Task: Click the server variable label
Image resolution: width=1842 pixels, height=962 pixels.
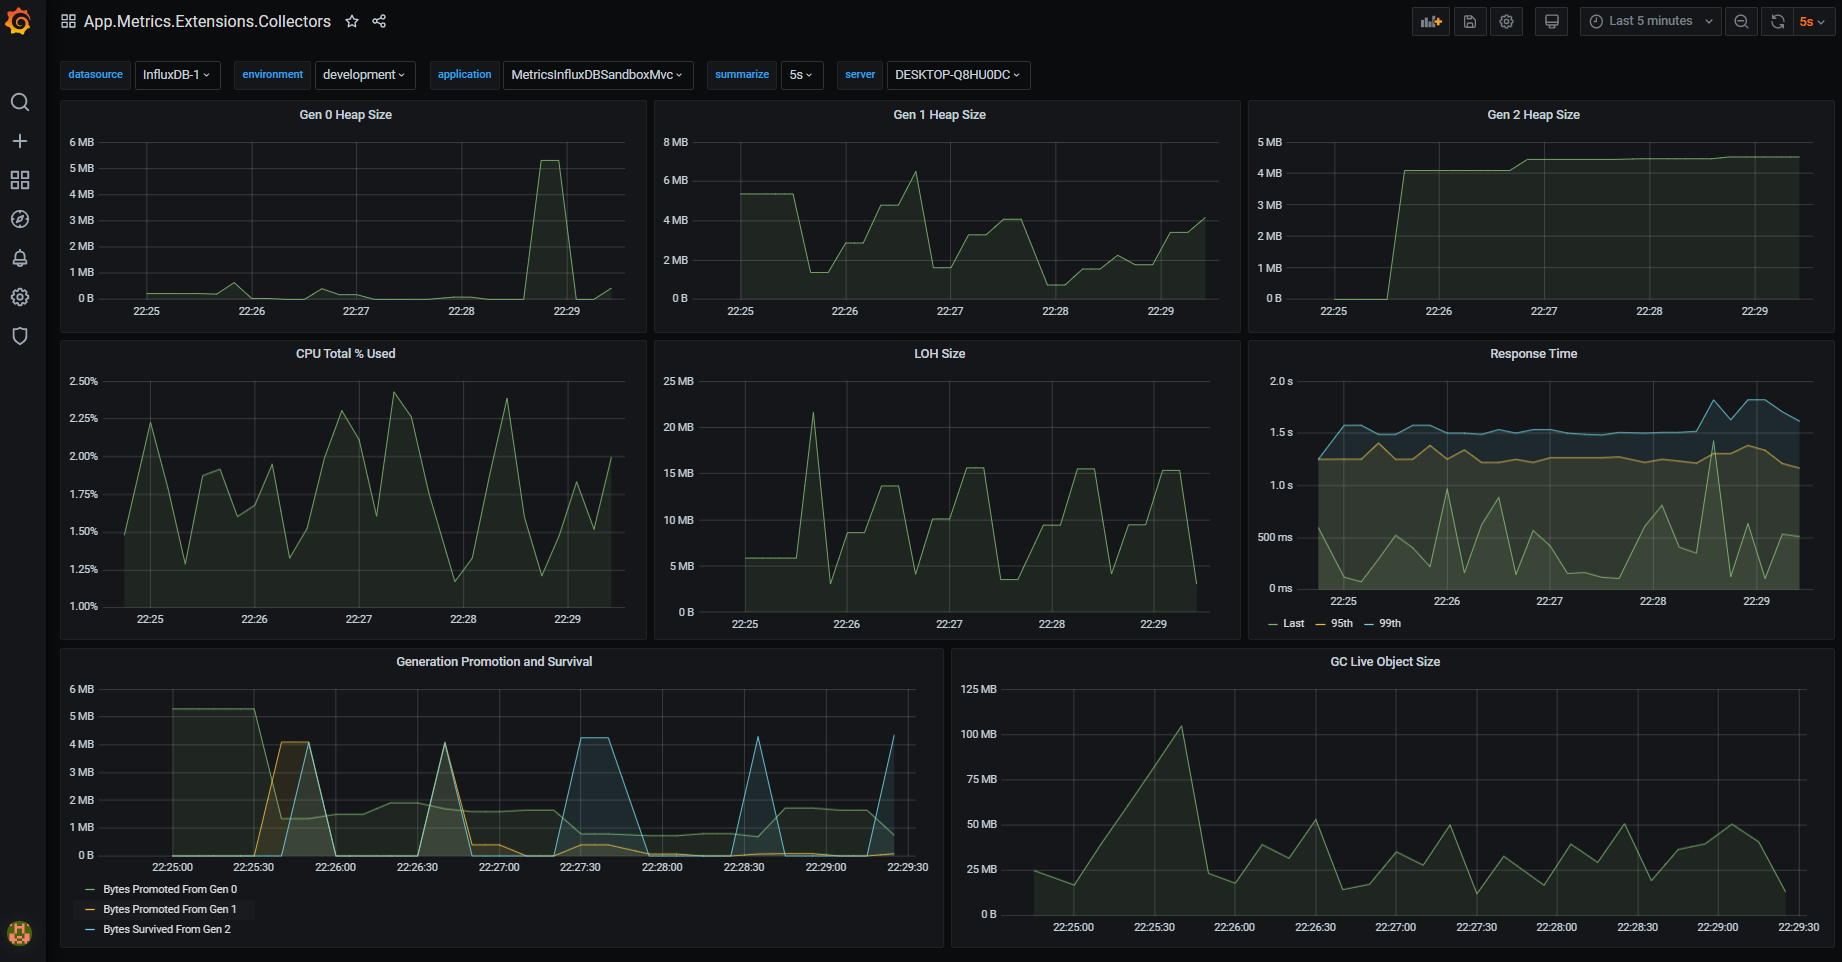Action: tap(860, 75)
